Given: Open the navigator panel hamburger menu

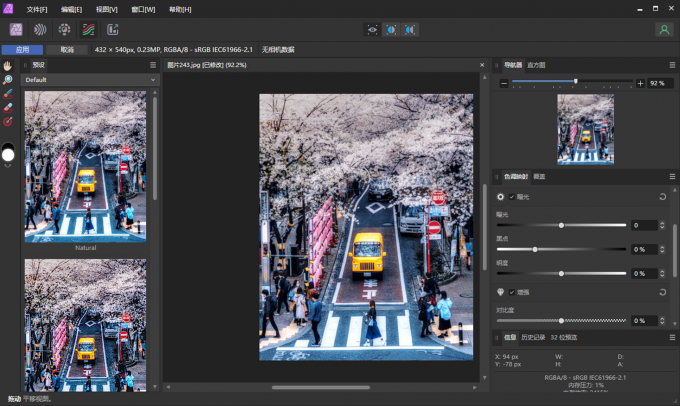Looking at the screenshot, I should tap(672, 65).
